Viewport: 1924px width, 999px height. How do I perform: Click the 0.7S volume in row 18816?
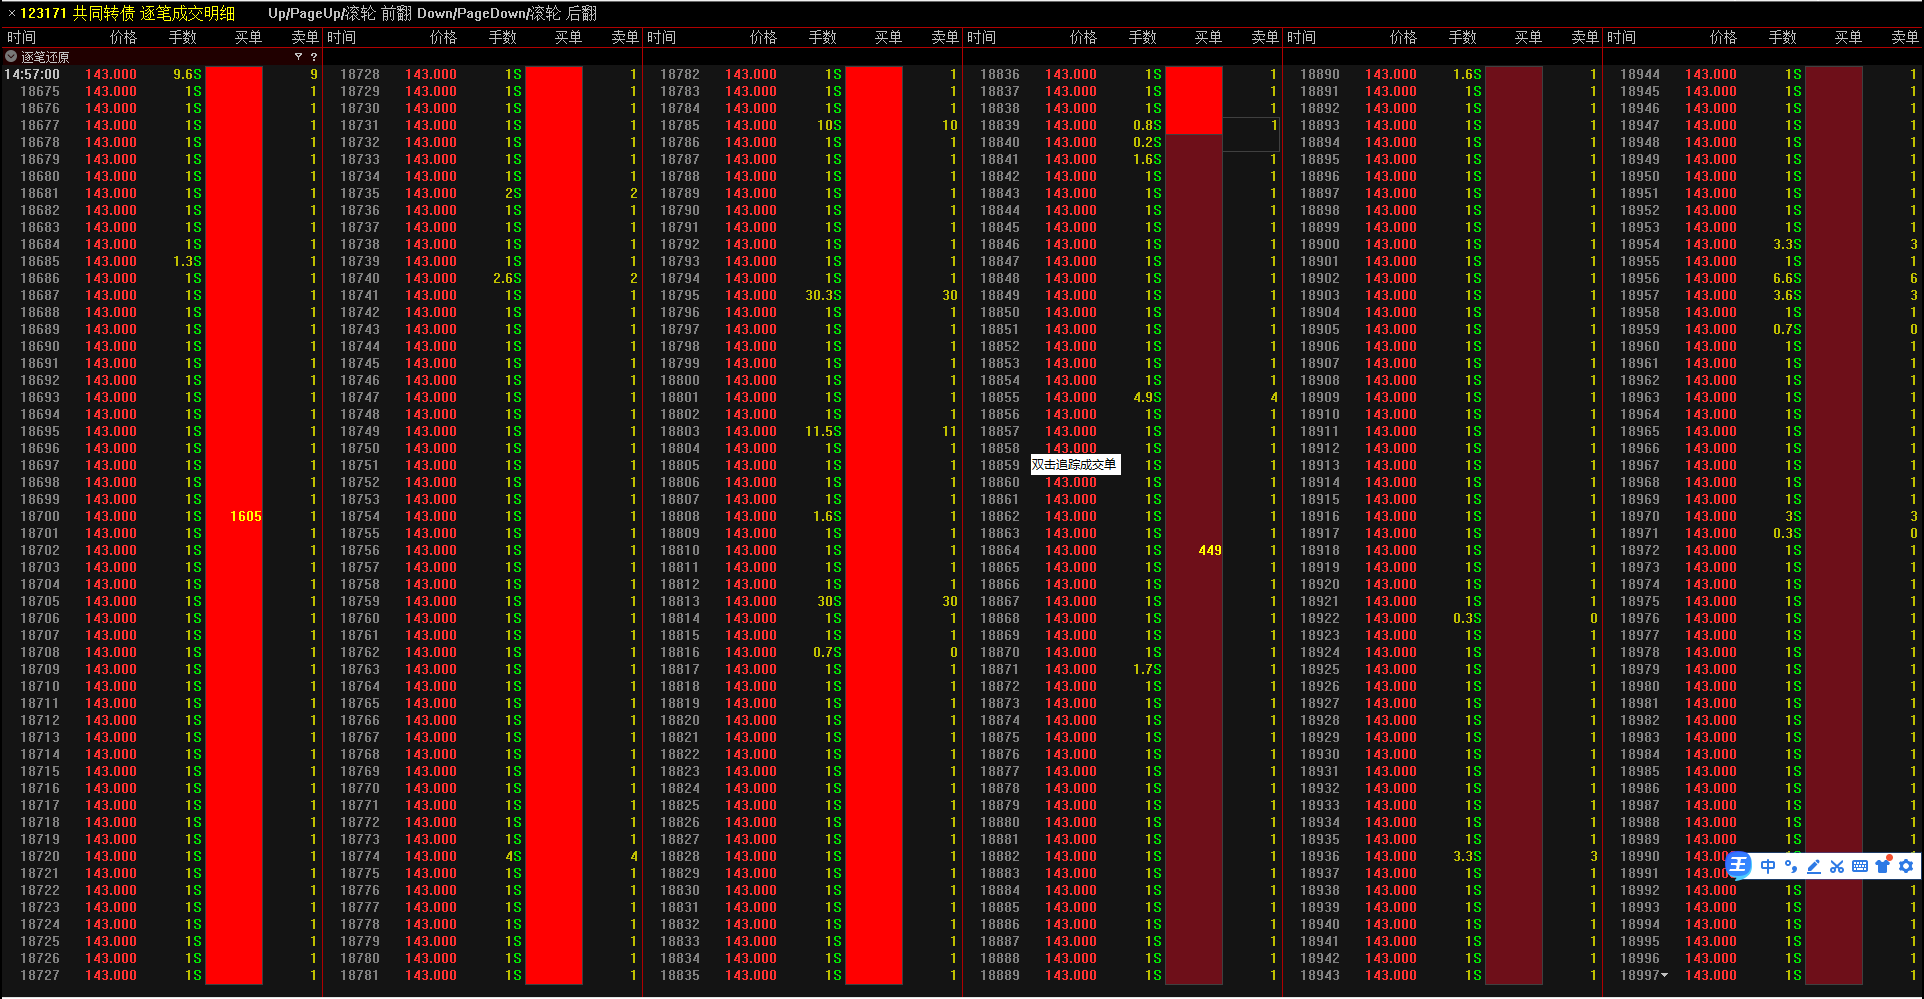[827, 652]
